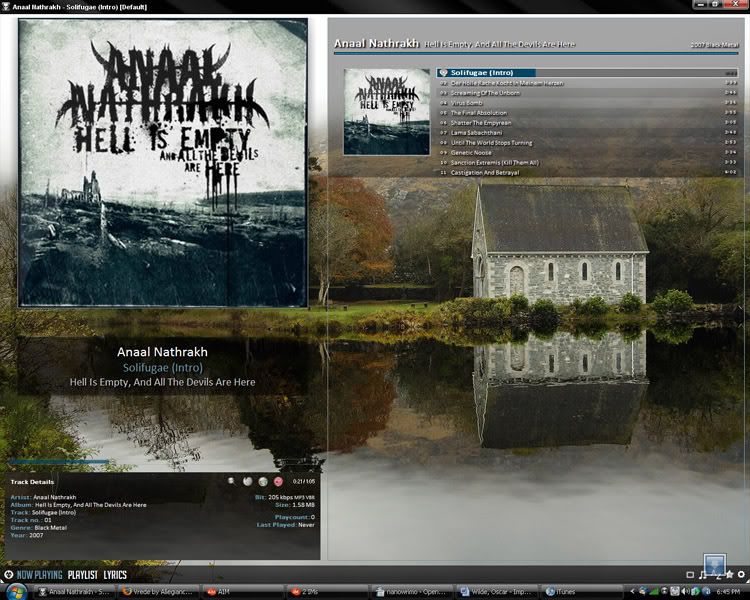Image resolution: width=750 pixels, height=600 pixels.
Task: Switch to the NOW PLAYING tab
Action: (40, 575)
